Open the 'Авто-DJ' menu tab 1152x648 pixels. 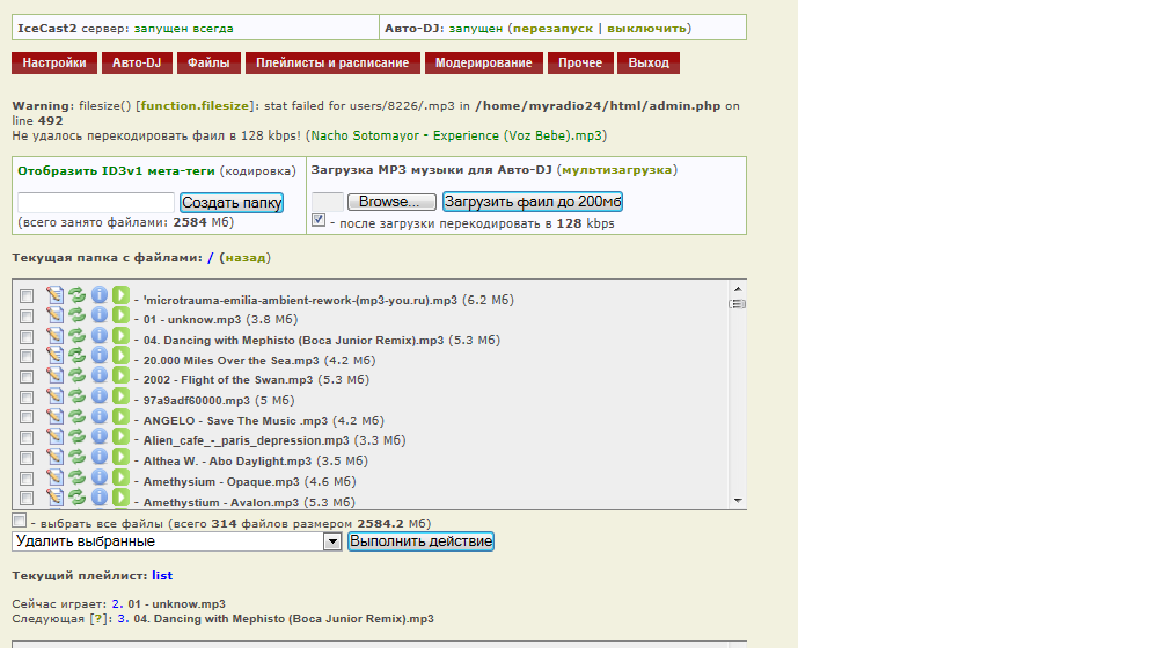[x=137, y=63]
